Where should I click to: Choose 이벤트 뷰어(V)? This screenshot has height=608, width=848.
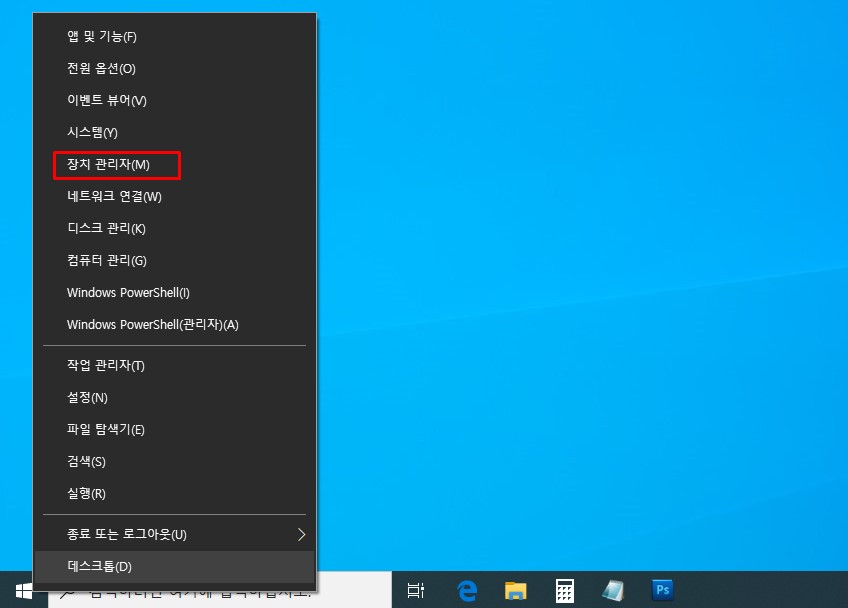click(175, 100)
